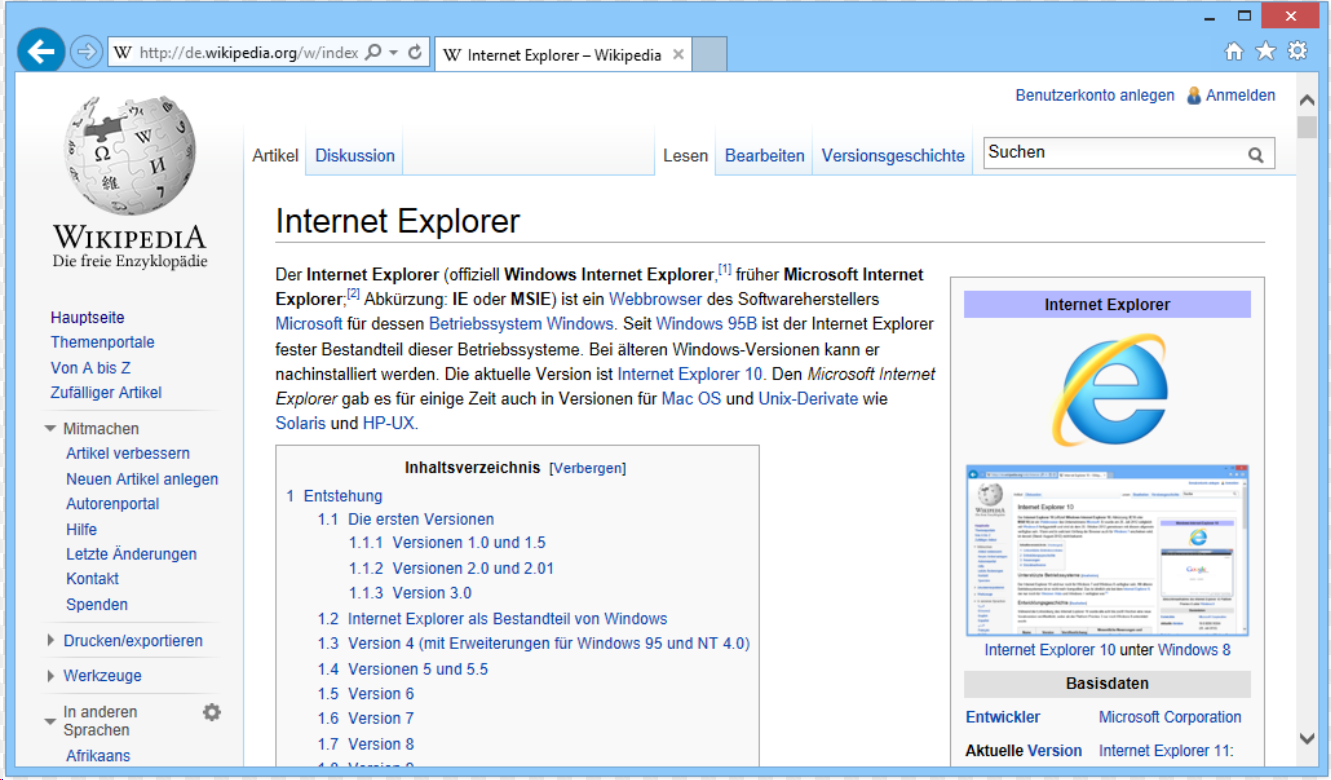Open the Internet Explorer 10 screenshot thumbnail
Image resolution: width=1331 pixels, height=780 pixels.
1108,550
